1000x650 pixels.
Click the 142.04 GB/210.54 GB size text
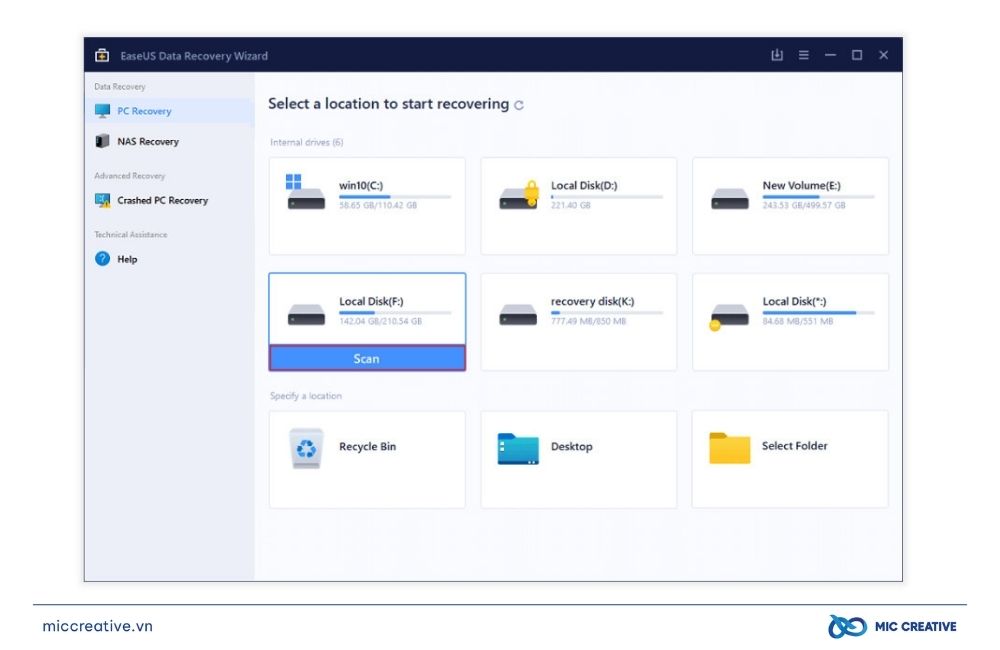pyautogui.click(x=380, y=321)
